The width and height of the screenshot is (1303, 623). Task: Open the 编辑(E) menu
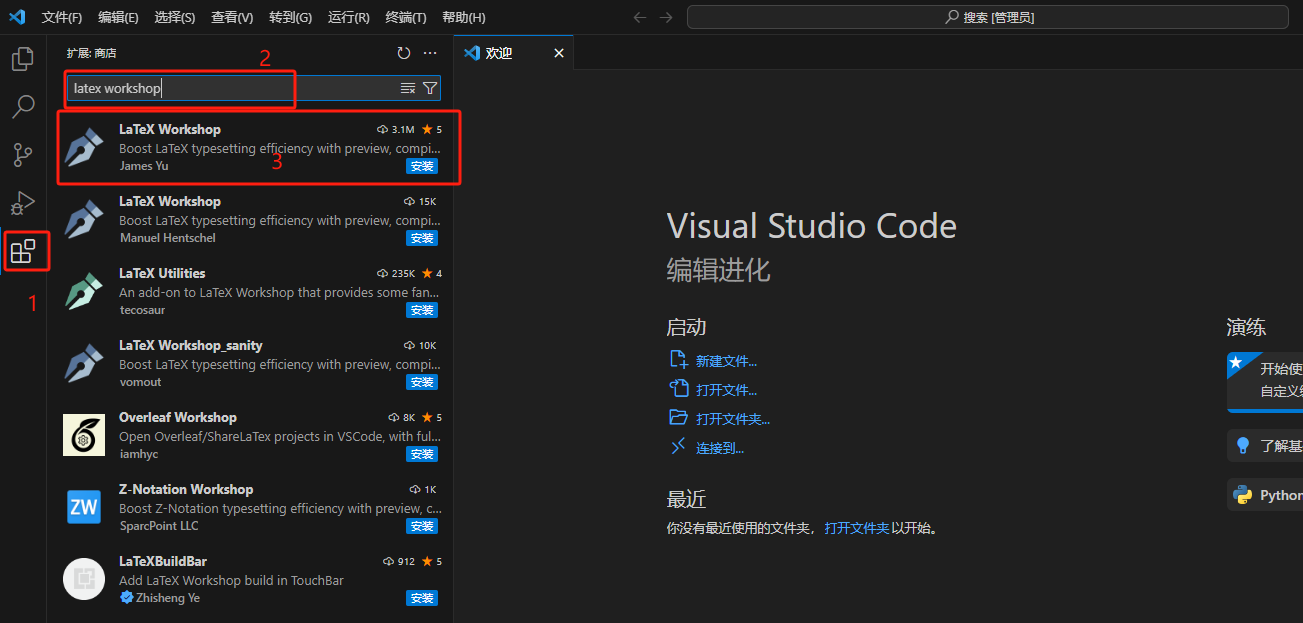pyautogui.click(x=118, y=17)
